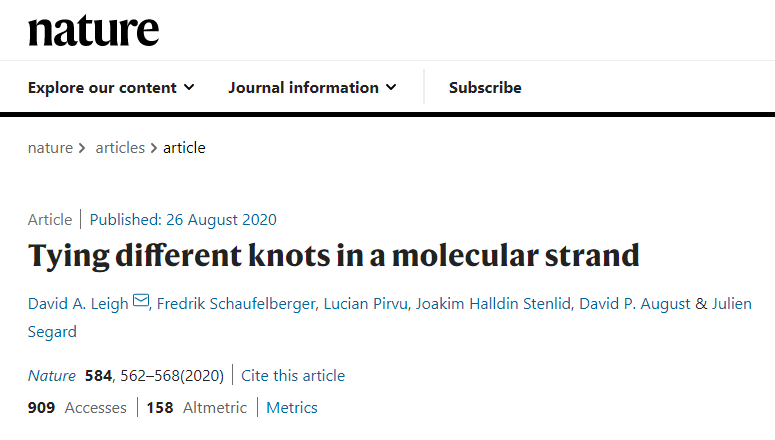Image resolution: width=775 pixels, height=440 pixels.
Task: Open the Journal information dropdown
Action: (x=312, y=88)
